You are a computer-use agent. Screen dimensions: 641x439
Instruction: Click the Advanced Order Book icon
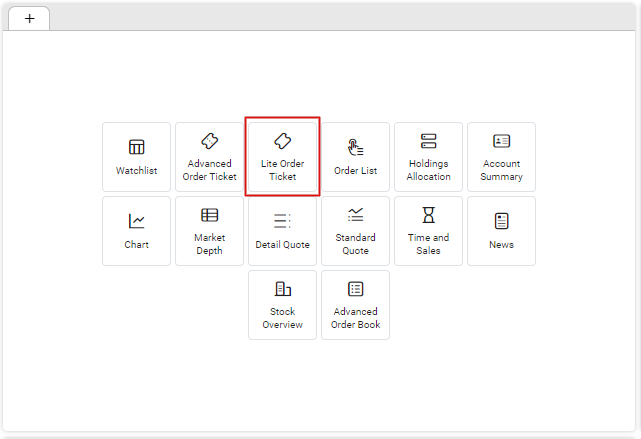(x=355, y=289)
